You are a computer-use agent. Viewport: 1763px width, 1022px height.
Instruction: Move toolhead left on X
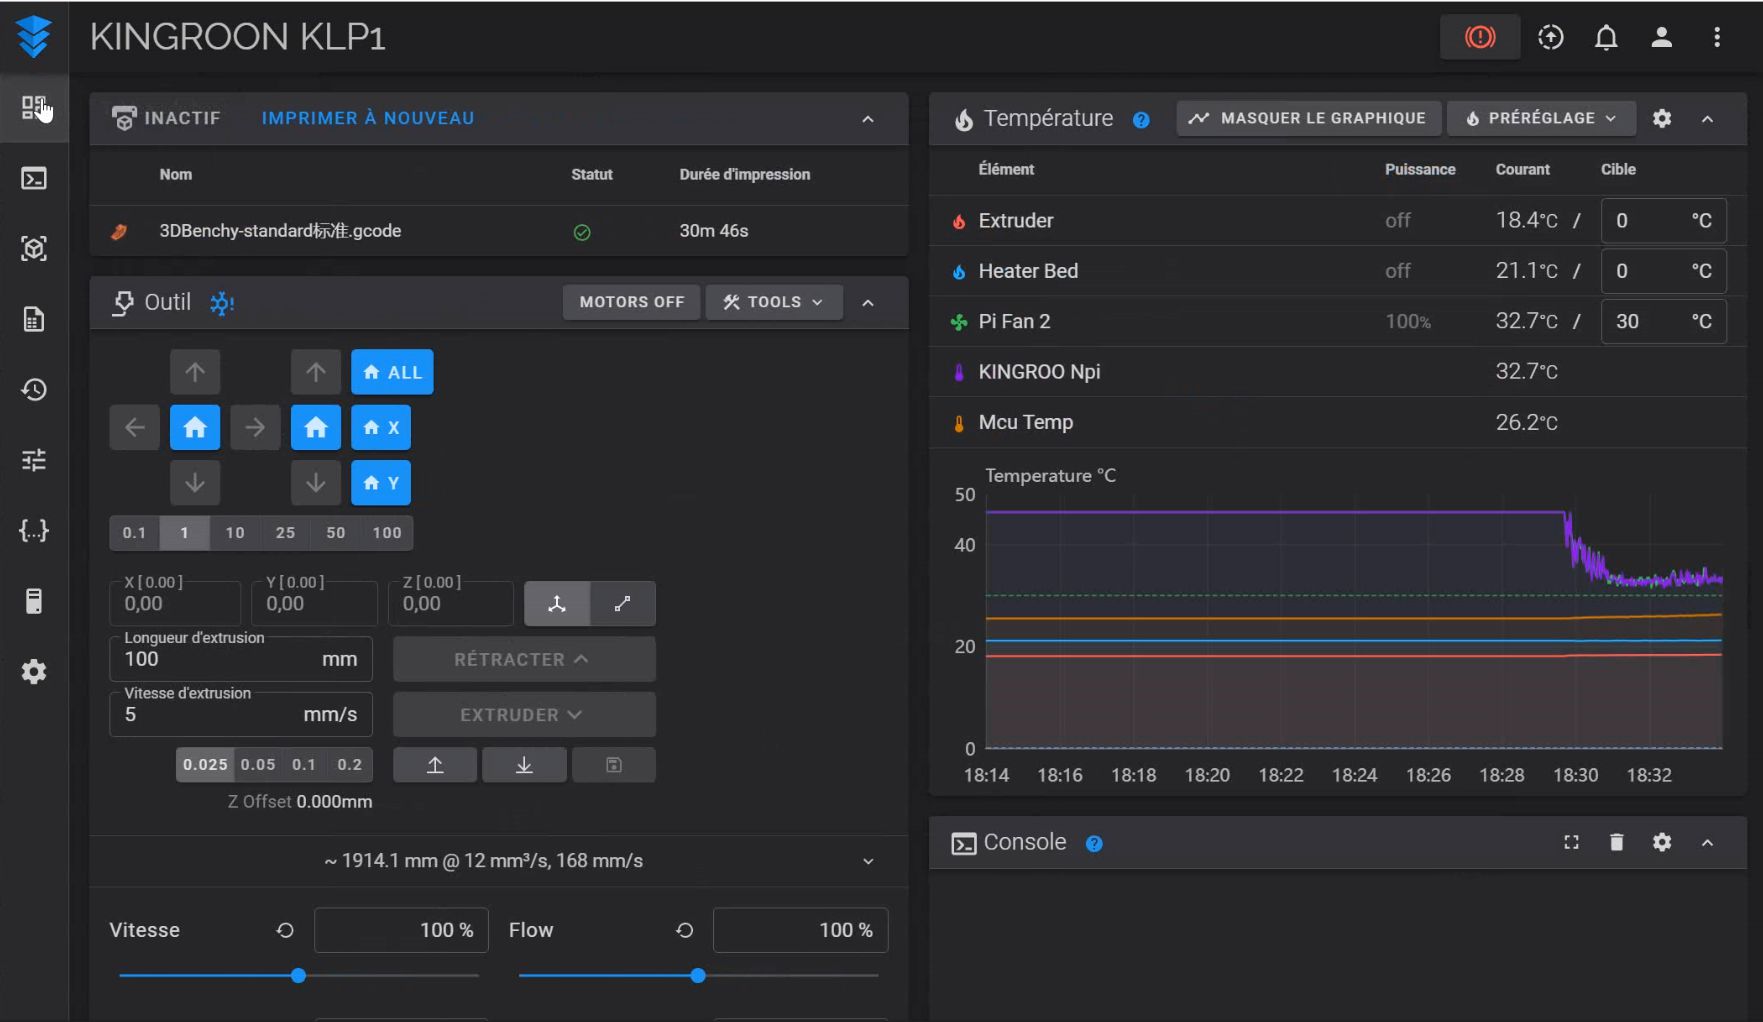(x=135, y=427)
